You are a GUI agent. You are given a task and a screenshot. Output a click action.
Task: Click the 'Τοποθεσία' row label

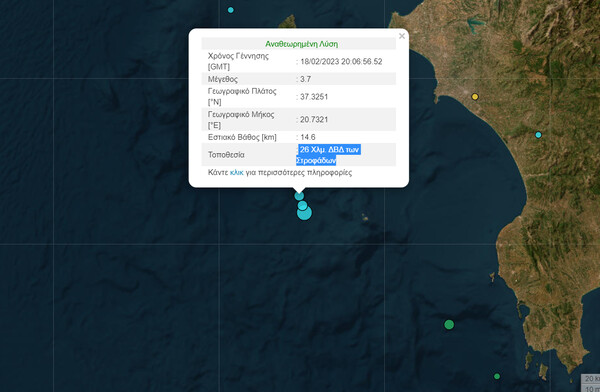click(x=226, y=155)
